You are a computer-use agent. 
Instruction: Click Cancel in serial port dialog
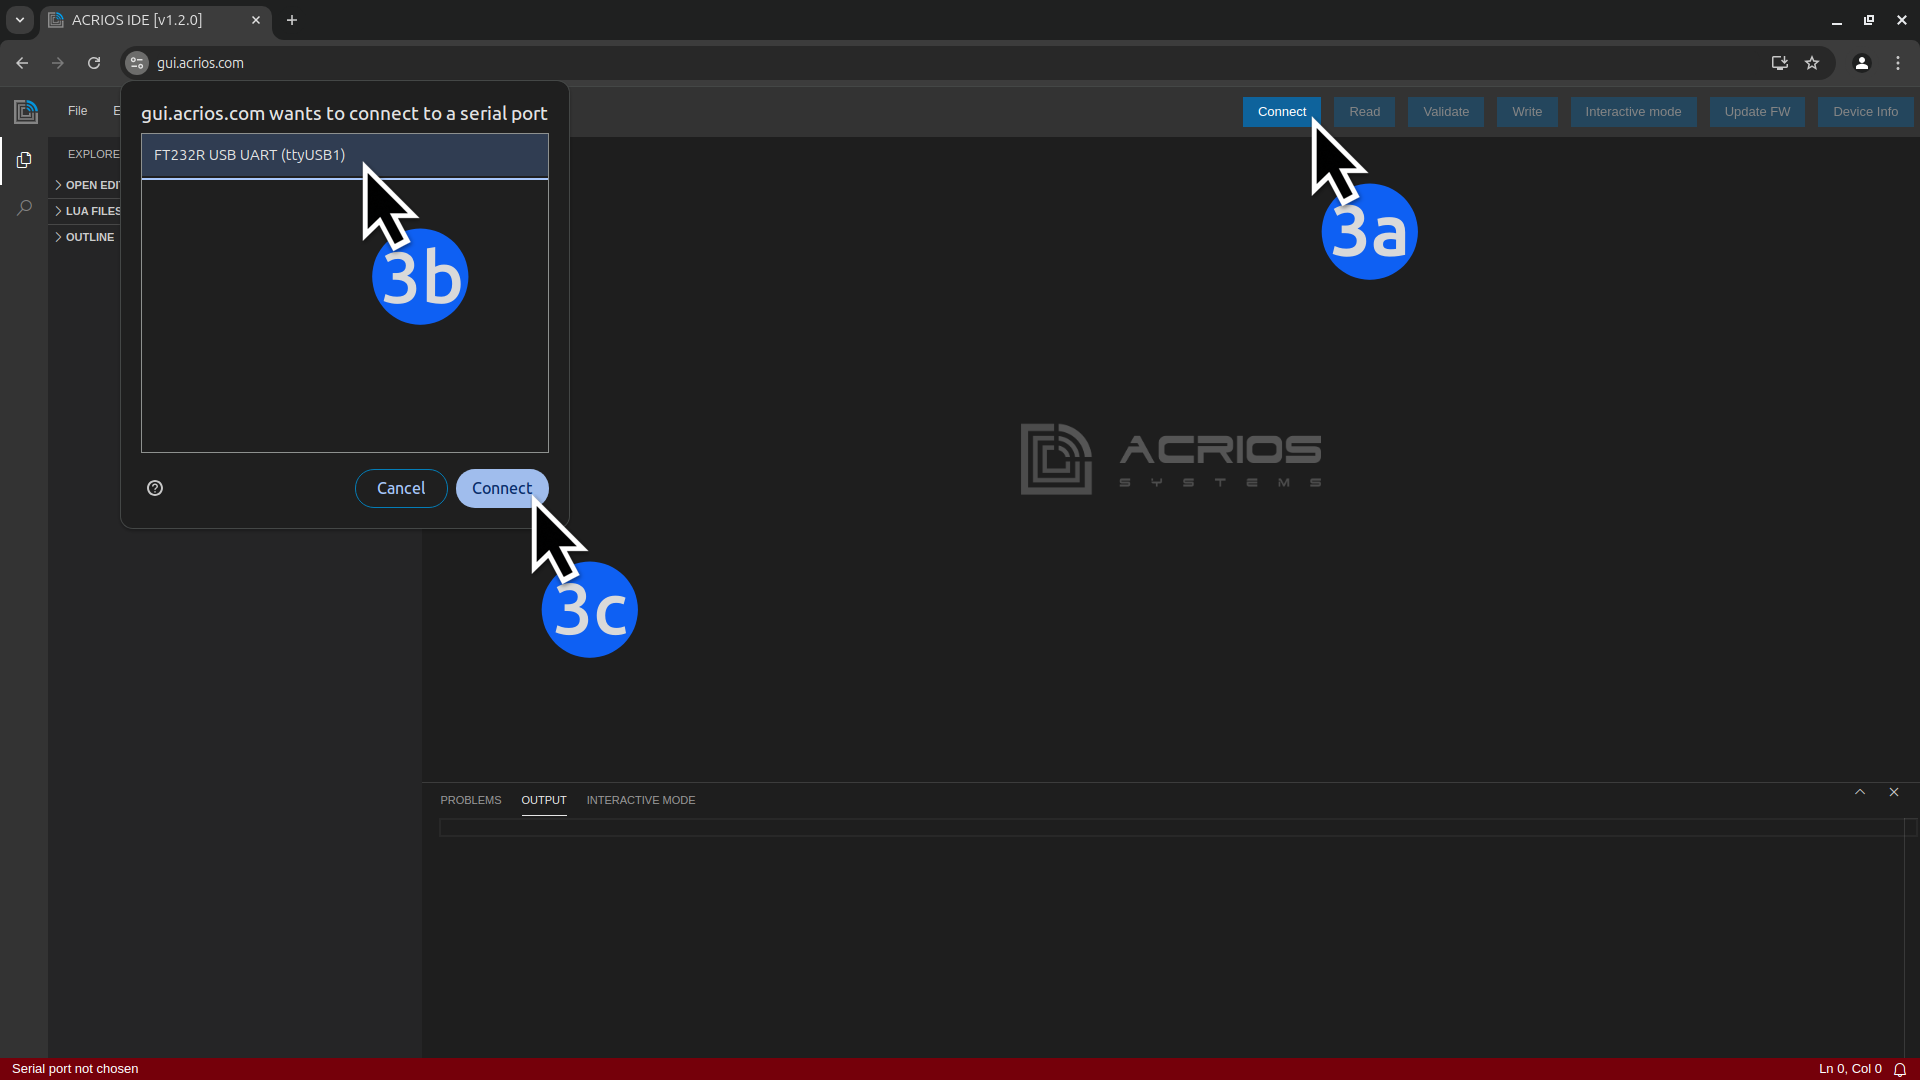[401, 488]
